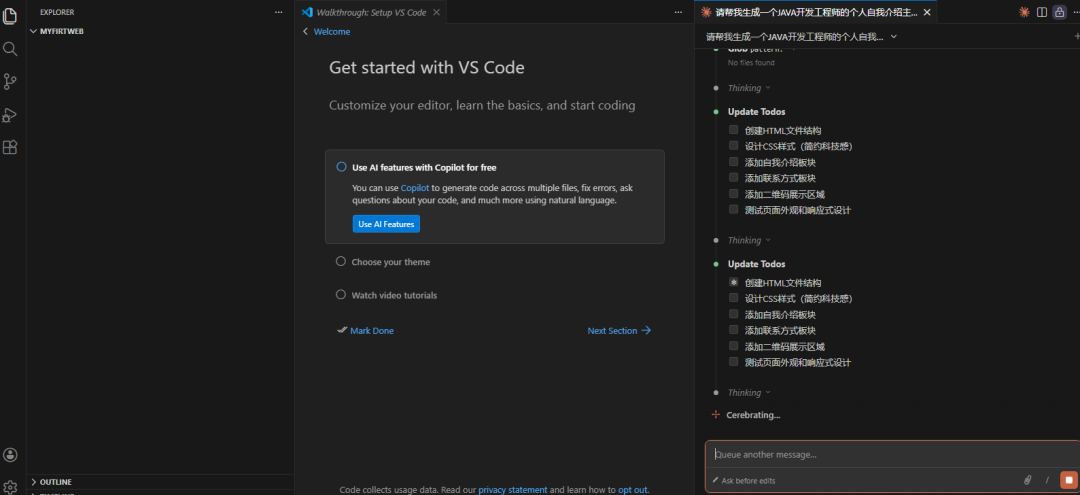
Task: Open the Run and Debug view icon
Action: (10, 114)
